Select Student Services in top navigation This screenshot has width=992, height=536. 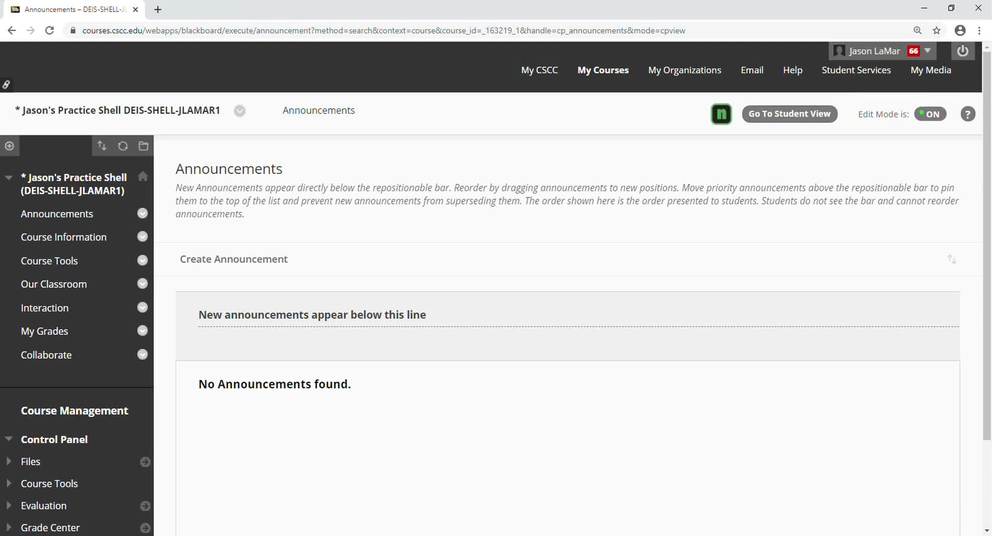(x=855, y=70)
